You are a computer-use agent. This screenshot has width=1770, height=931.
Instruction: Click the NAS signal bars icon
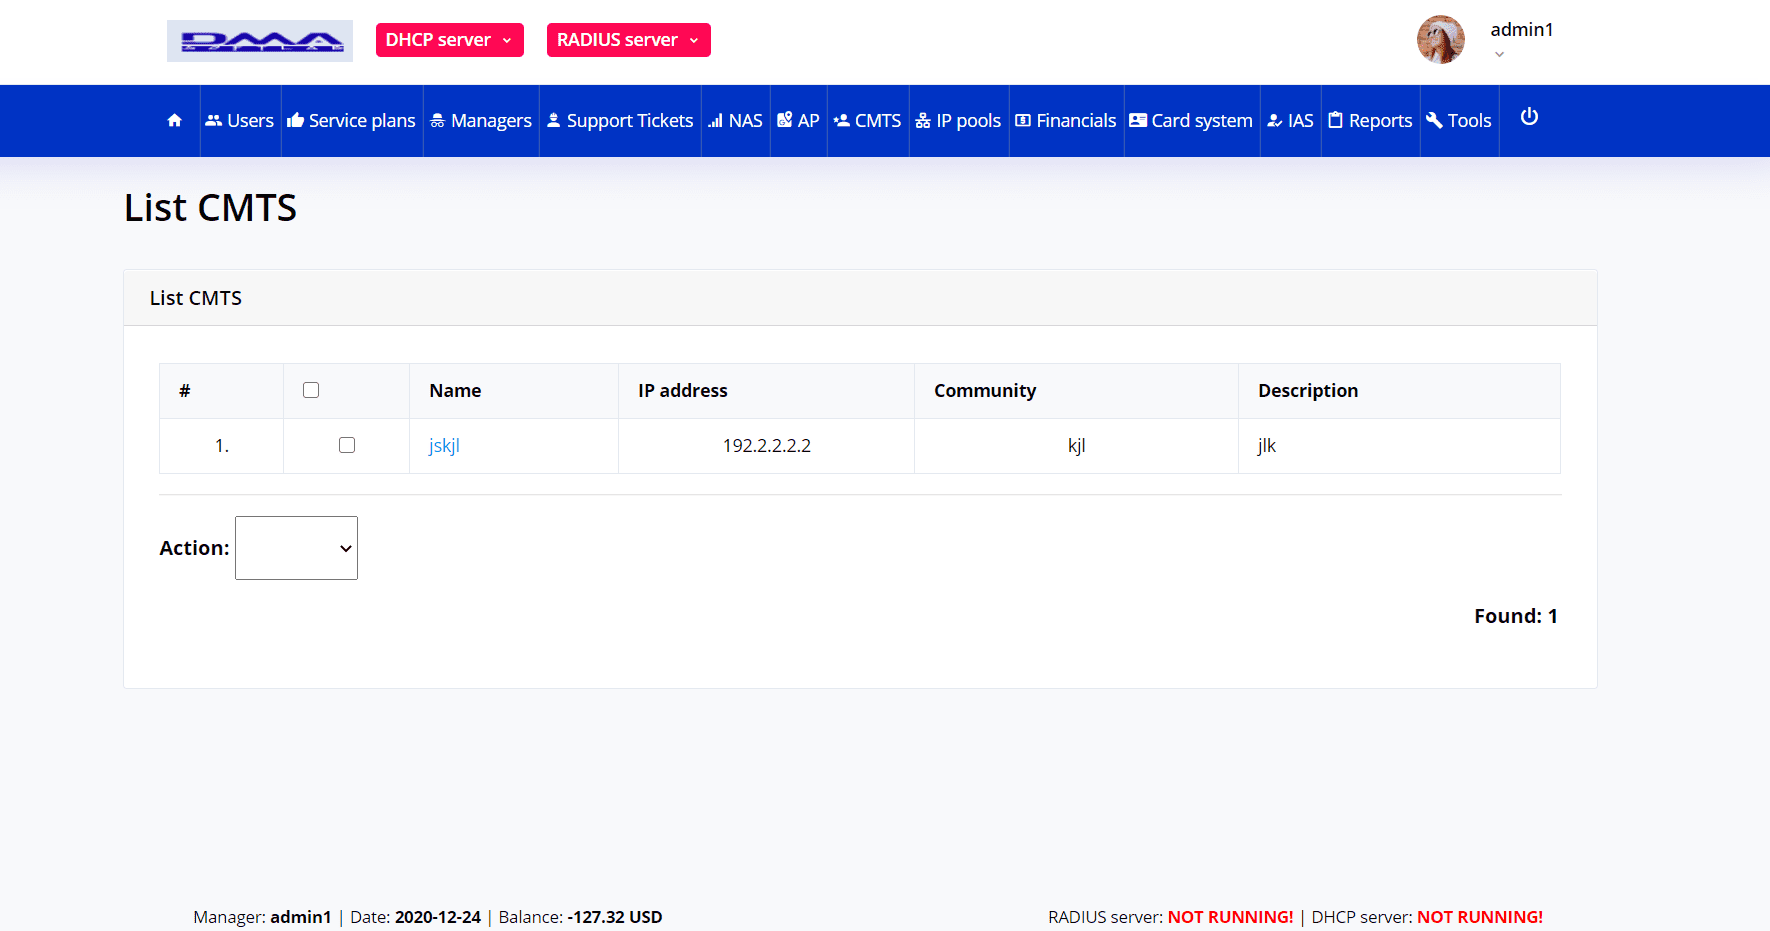pos(715,121)
